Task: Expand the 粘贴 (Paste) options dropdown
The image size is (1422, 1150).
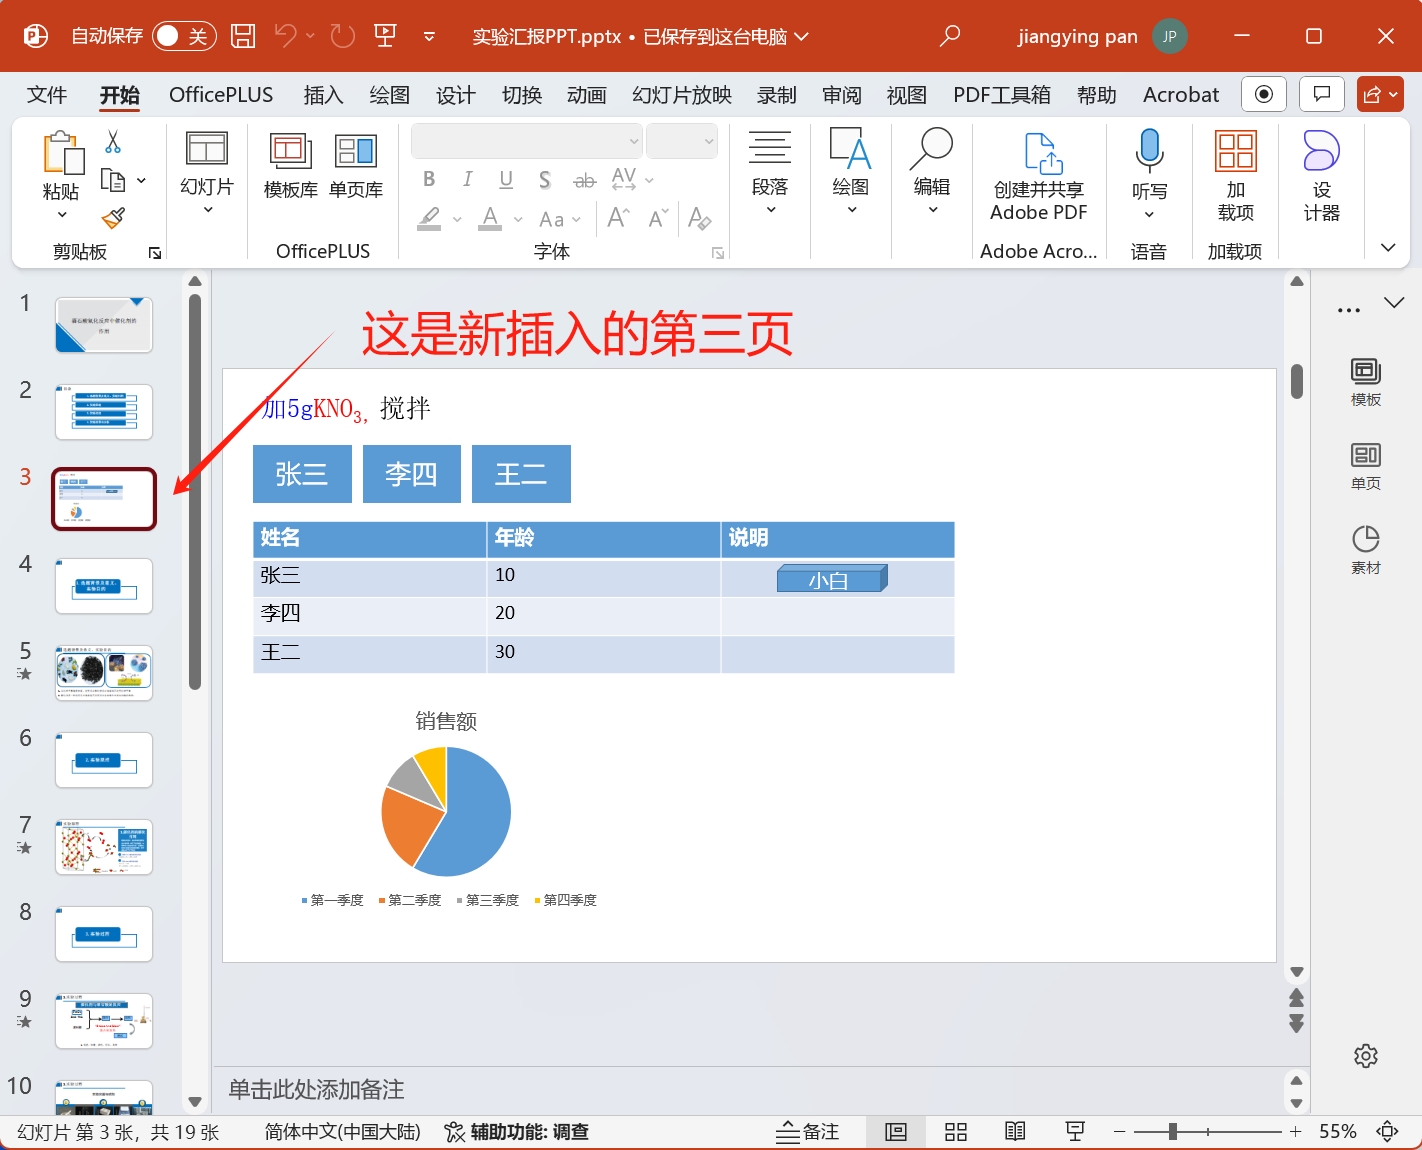Action: (62, 215)
